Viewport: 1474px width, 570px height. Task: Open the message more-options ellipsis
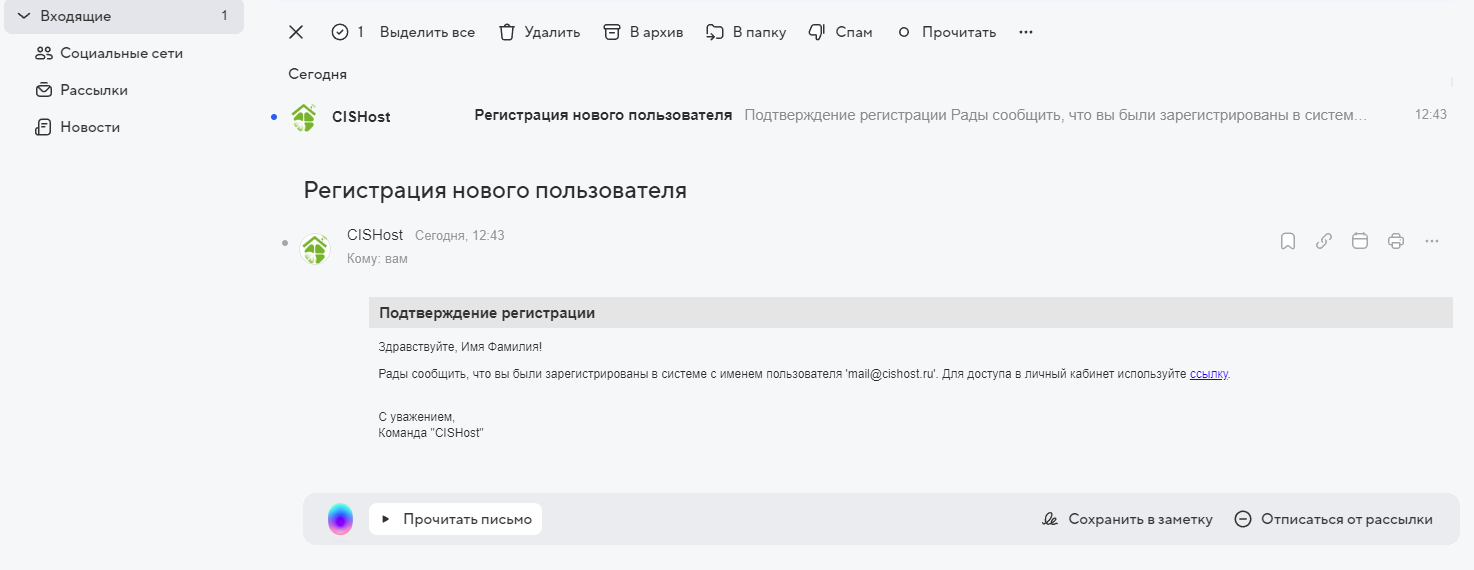click(x=1432, y=241)
